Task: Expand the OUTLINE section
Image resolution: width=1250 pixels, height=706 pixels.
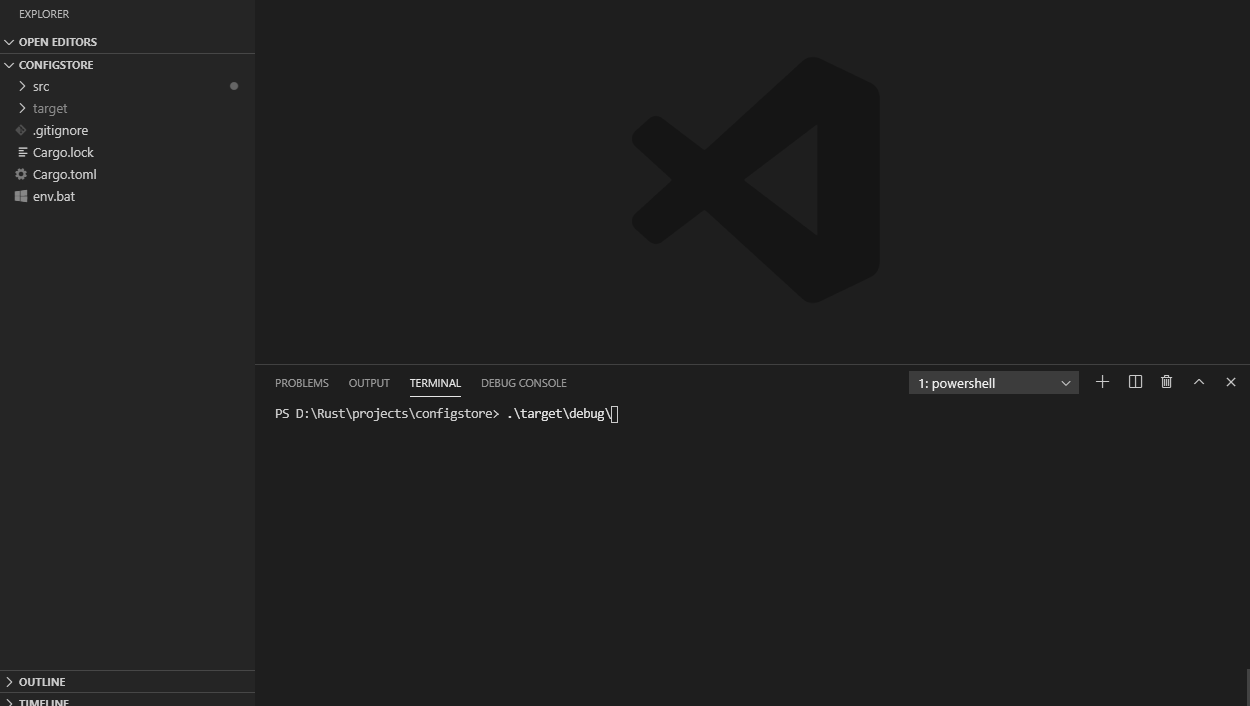Action: [127, 682]
